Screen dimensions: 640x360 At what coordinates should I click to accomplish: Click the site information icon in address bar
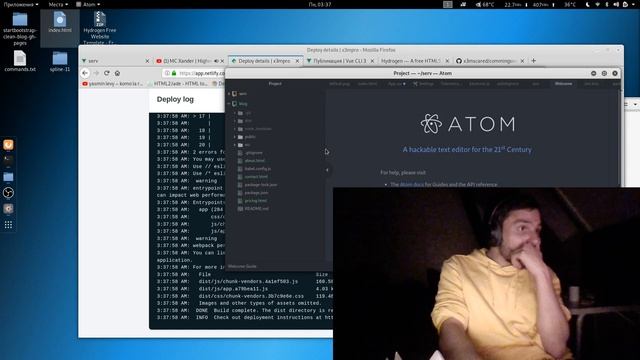[167, 73]
